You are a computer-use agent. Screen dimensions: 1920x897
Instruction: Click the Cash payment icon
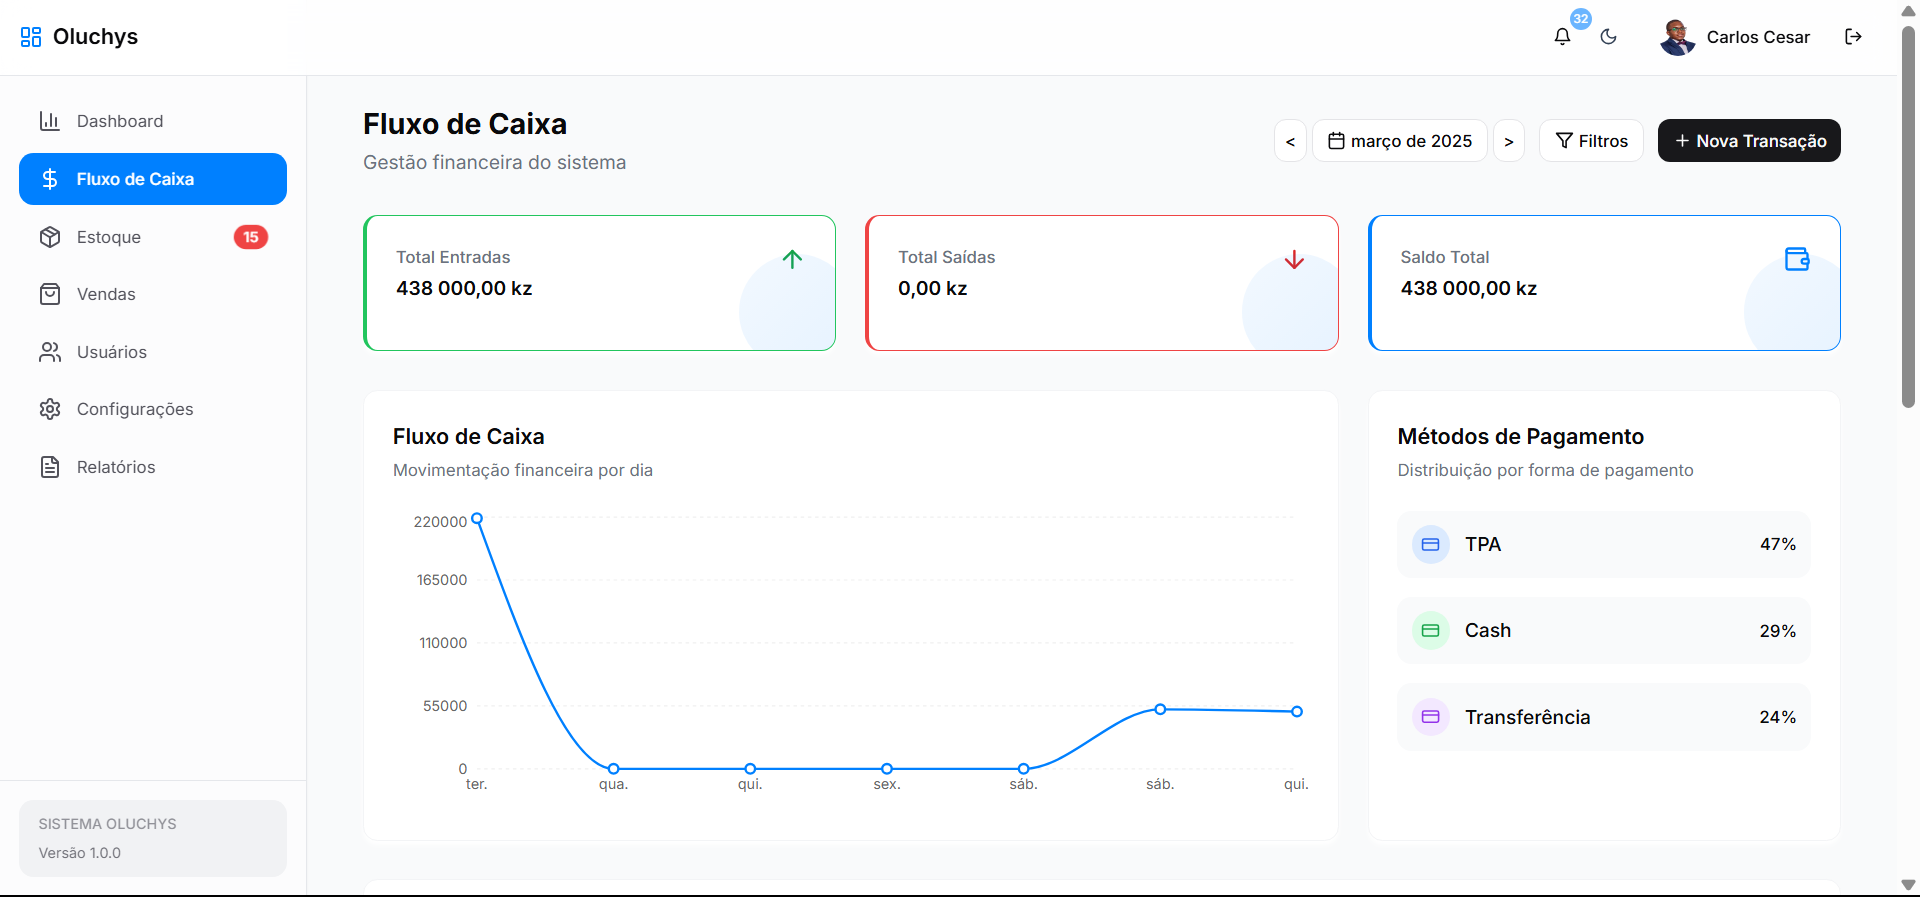[1430, 631]
